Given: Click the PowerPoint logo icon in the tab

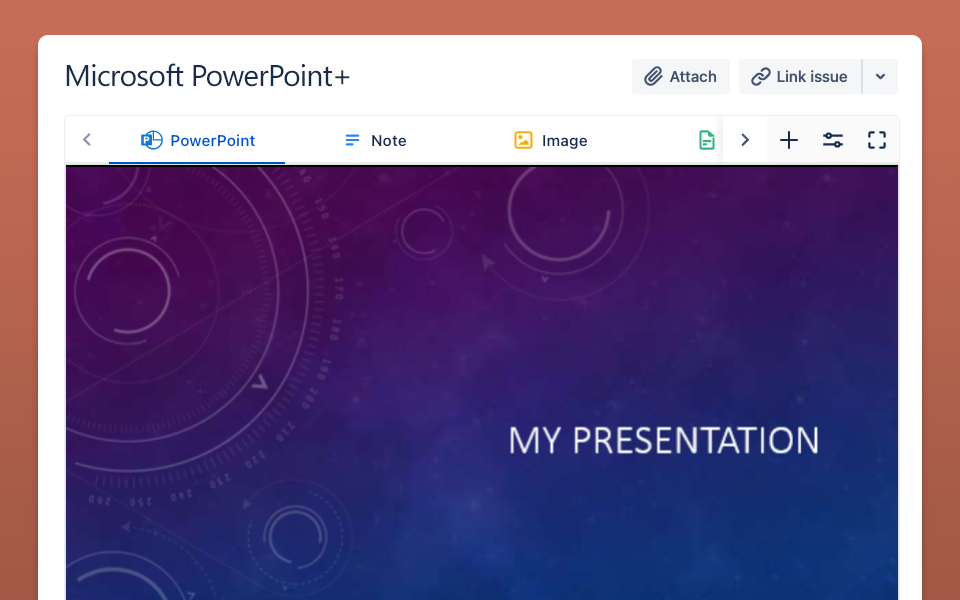Looking at the screenshot, I should point(152,140).
